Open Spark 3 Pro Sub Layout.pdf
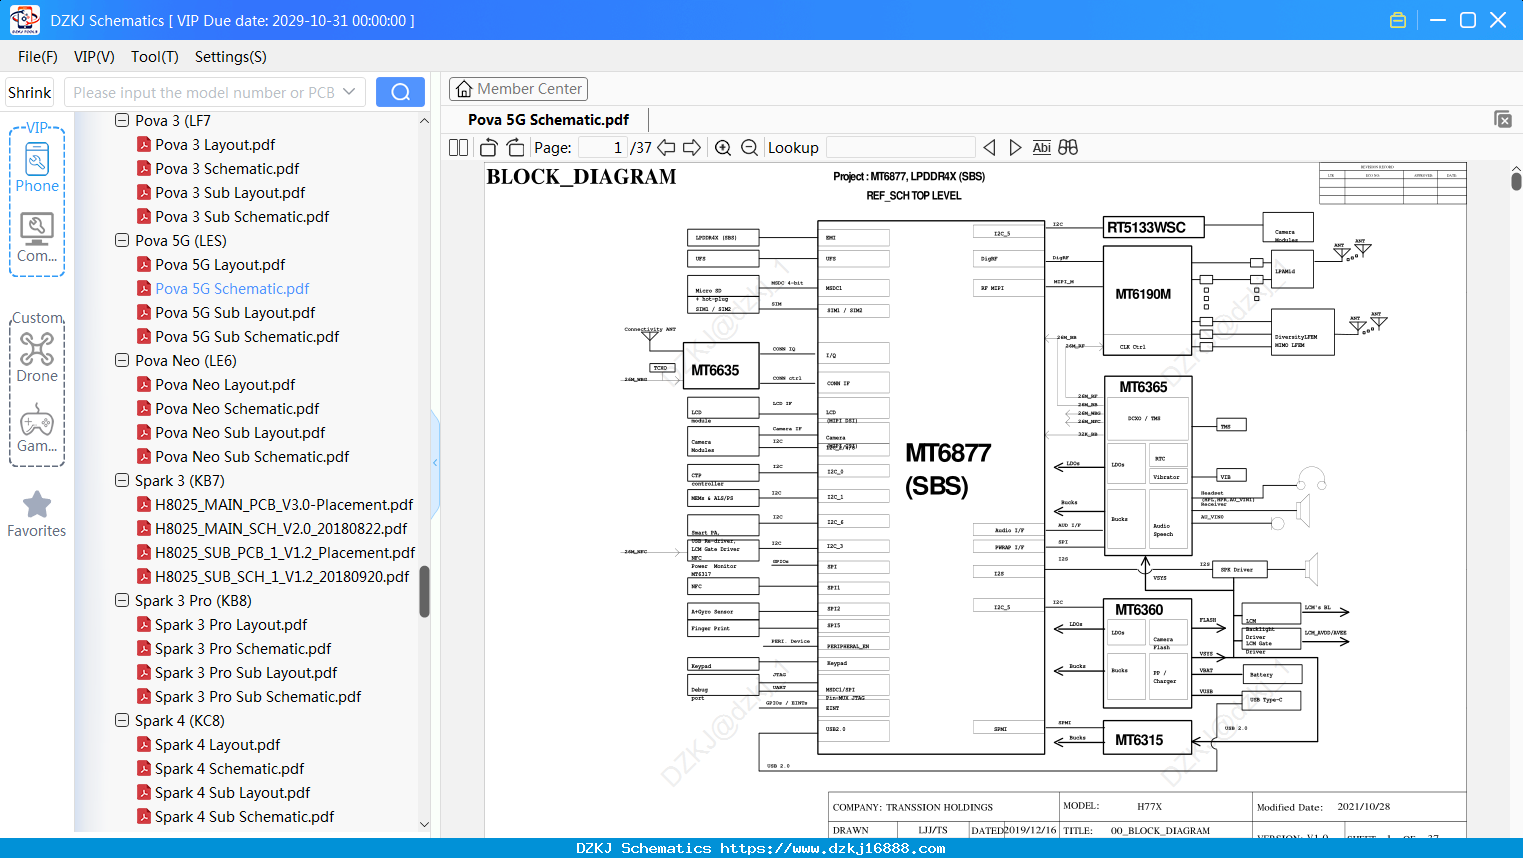Viewport: 1523px width, 858px height. (x=246, y=672)
